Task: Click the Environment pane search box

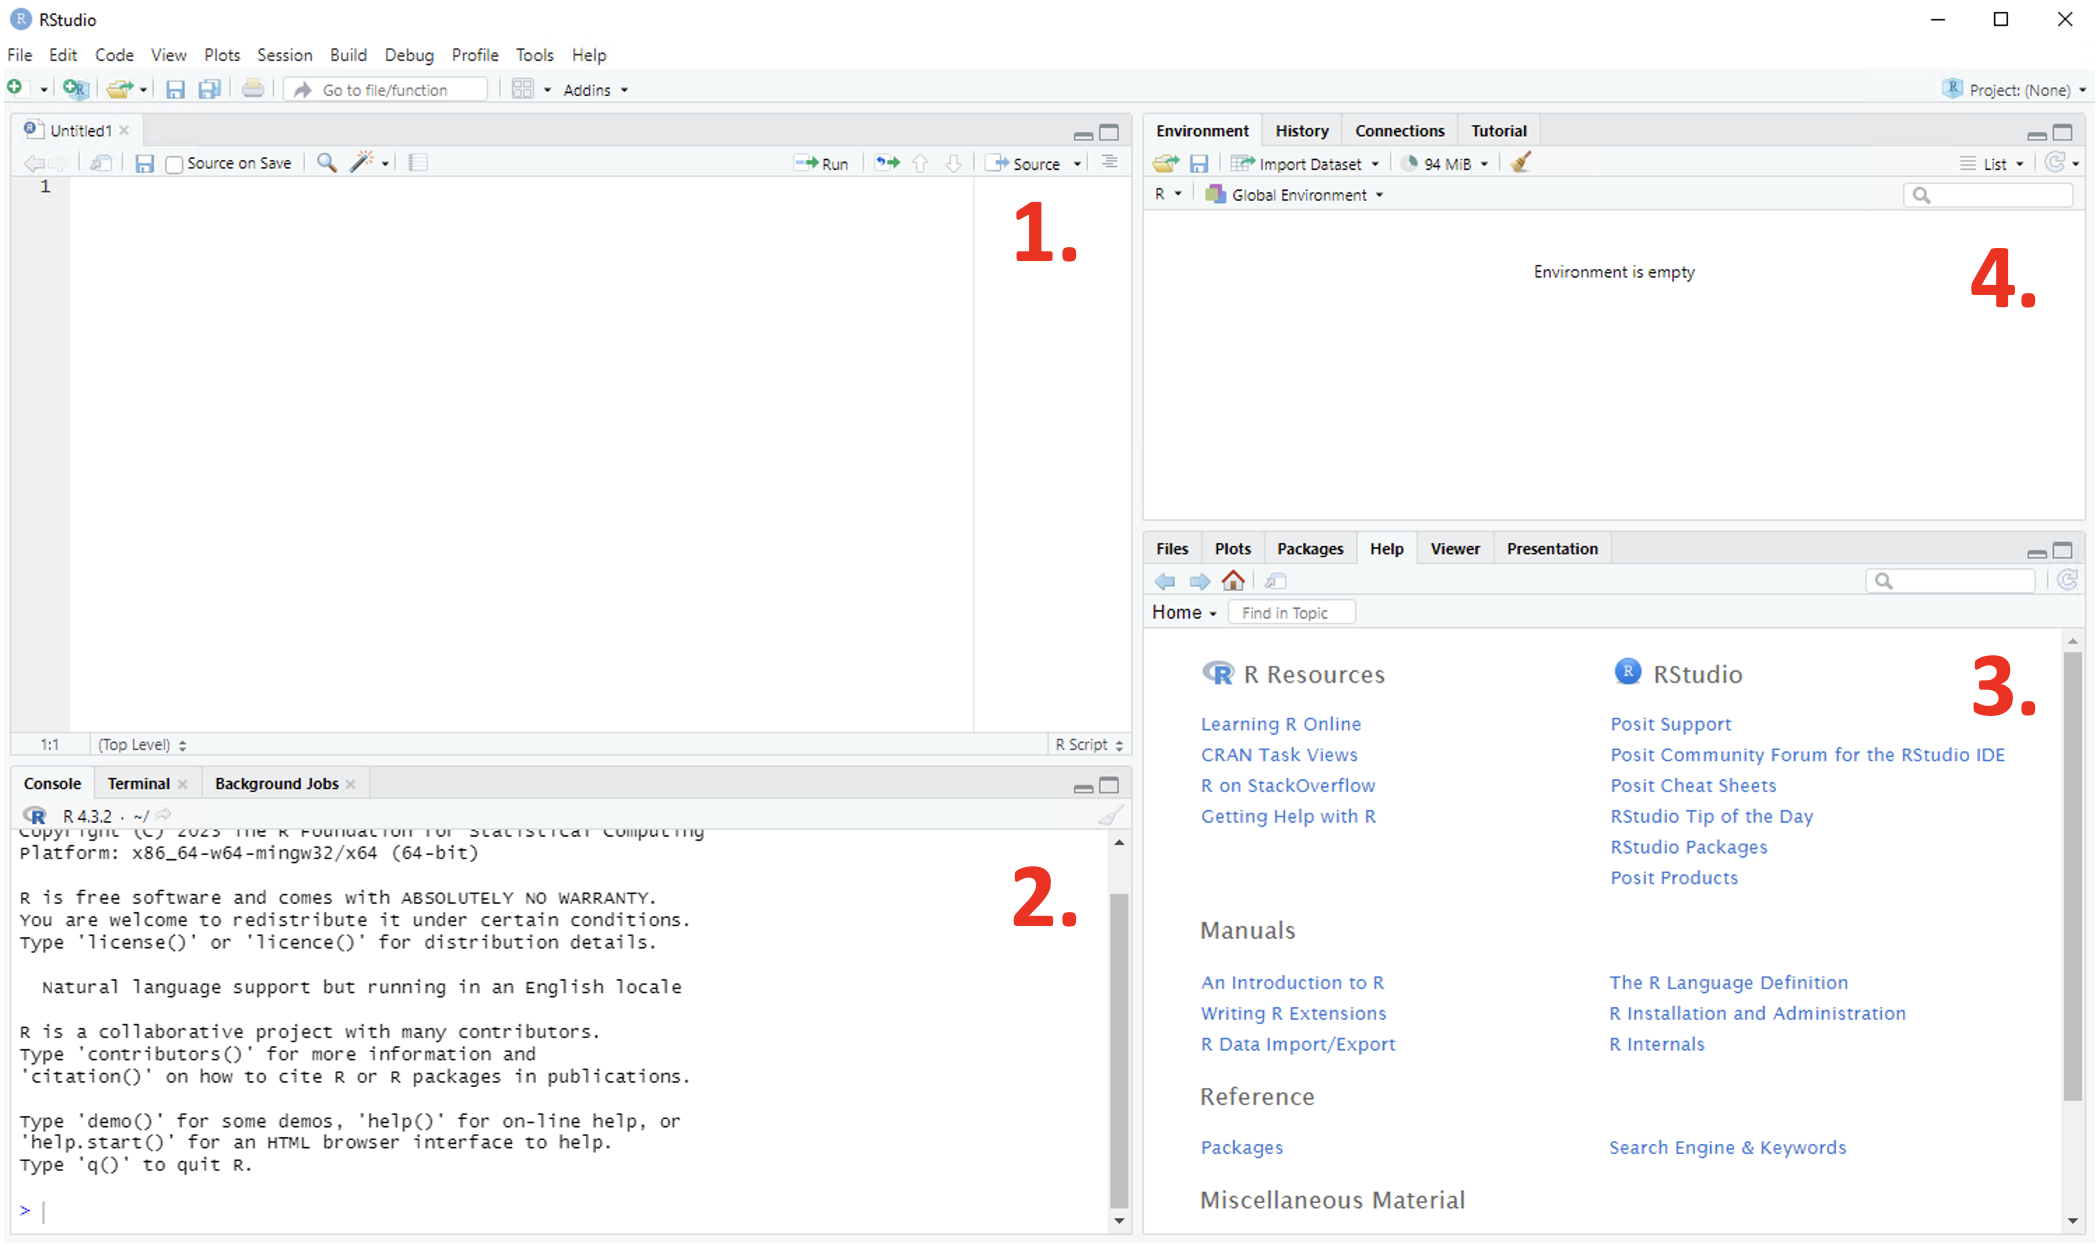Action: [x=1989, y=195]
